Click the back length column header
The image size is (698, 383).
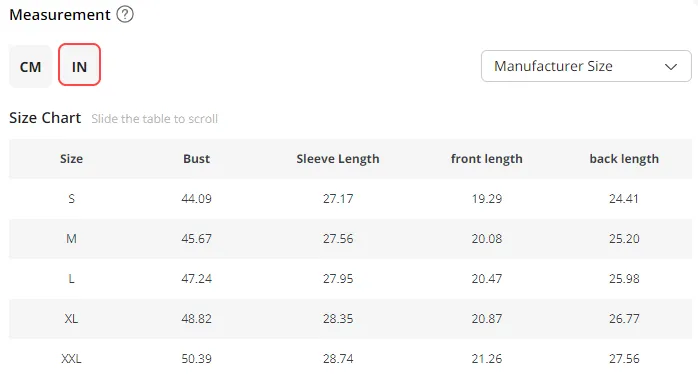point(624,159)
